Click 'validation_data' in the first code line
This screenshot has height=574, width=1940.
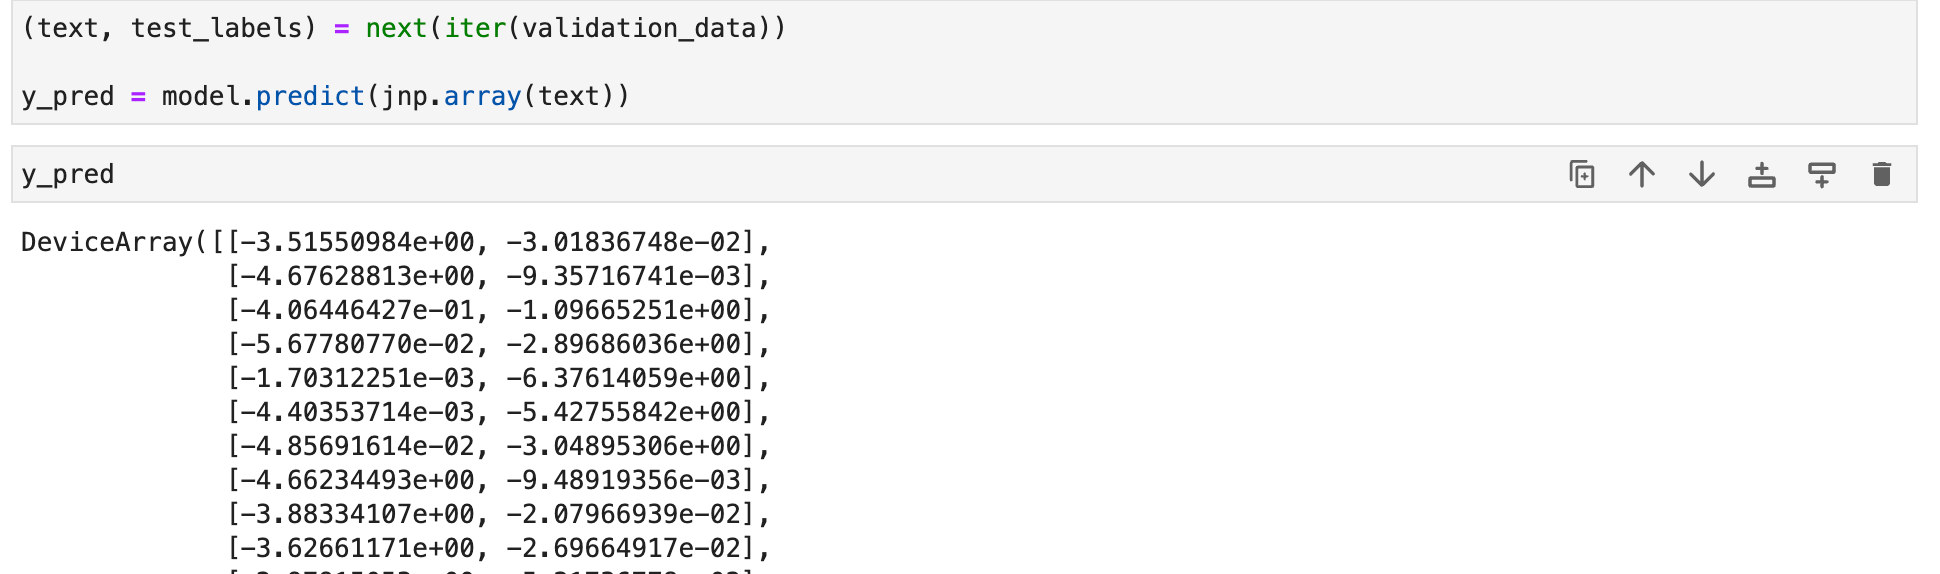[x=639, y=28]
